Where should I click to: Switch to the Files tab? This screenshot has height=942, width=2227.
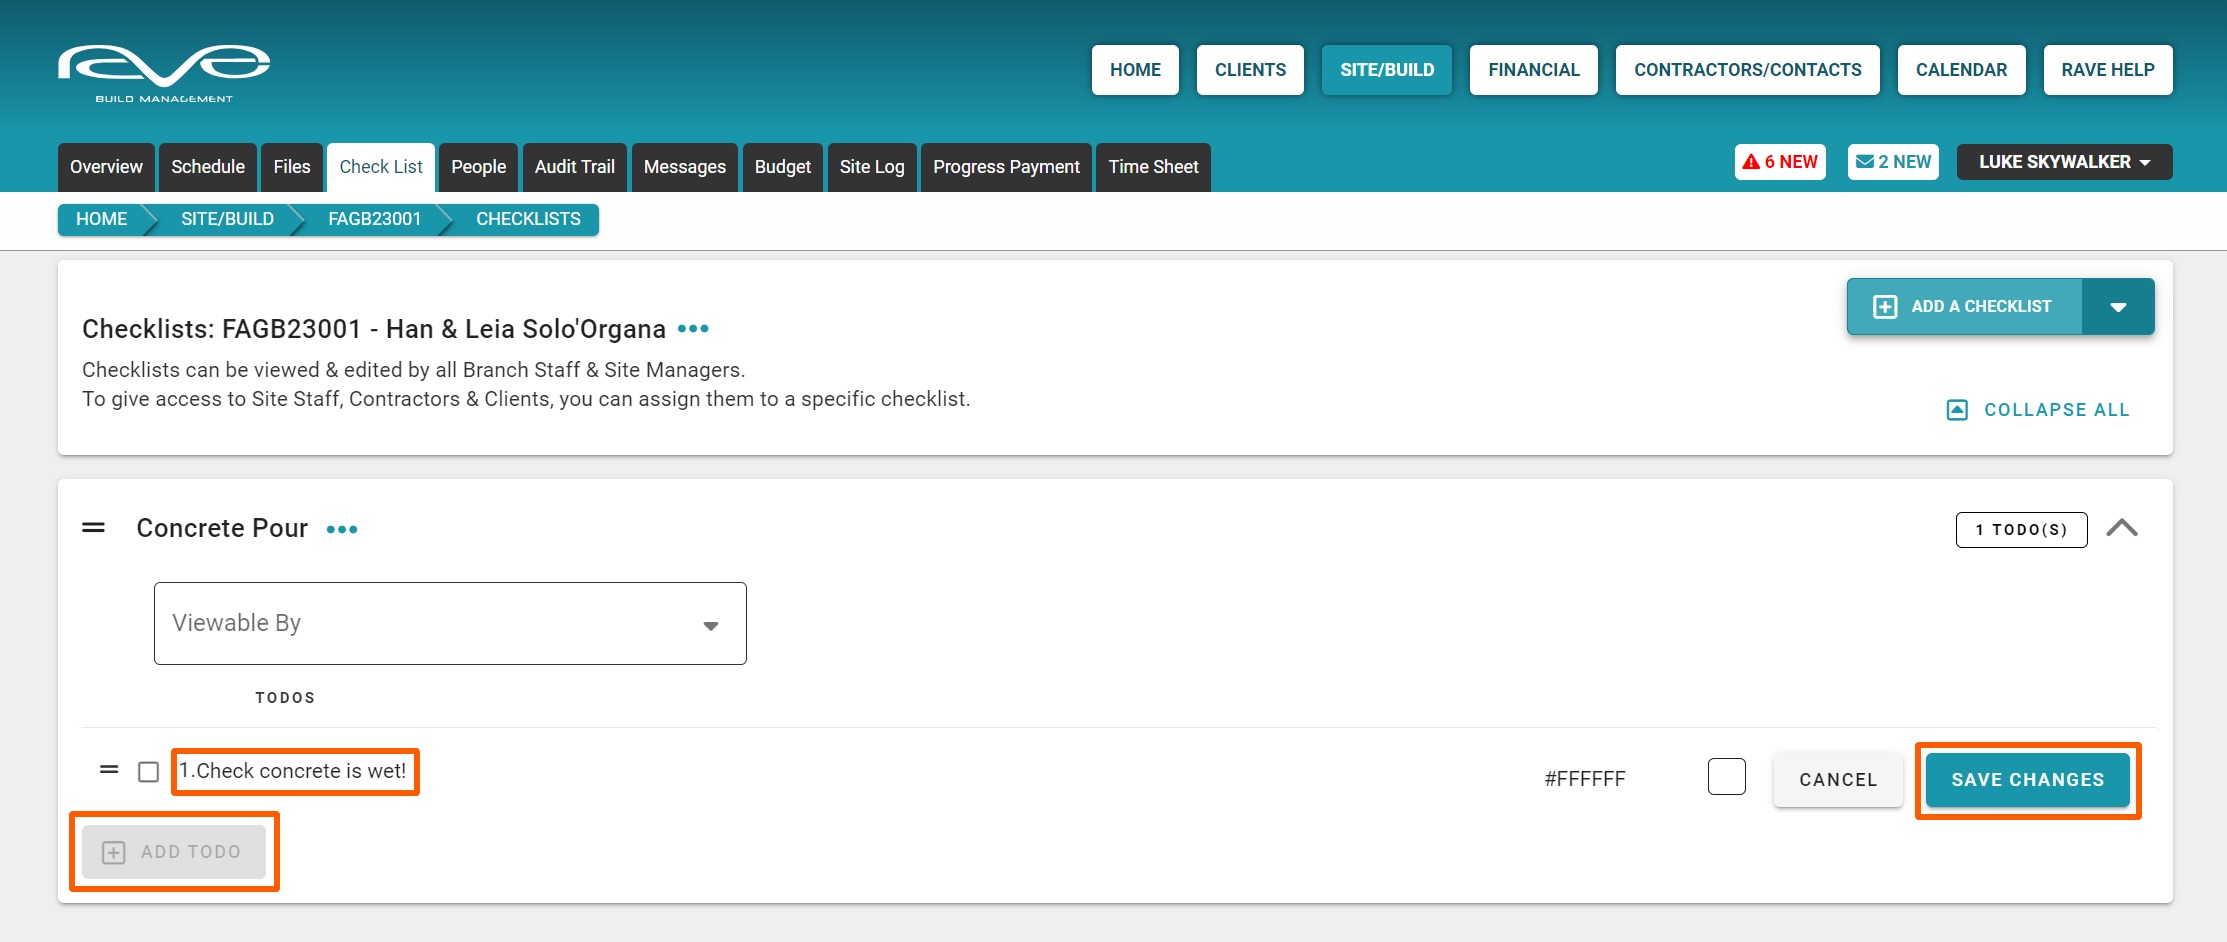coord(292,167)
